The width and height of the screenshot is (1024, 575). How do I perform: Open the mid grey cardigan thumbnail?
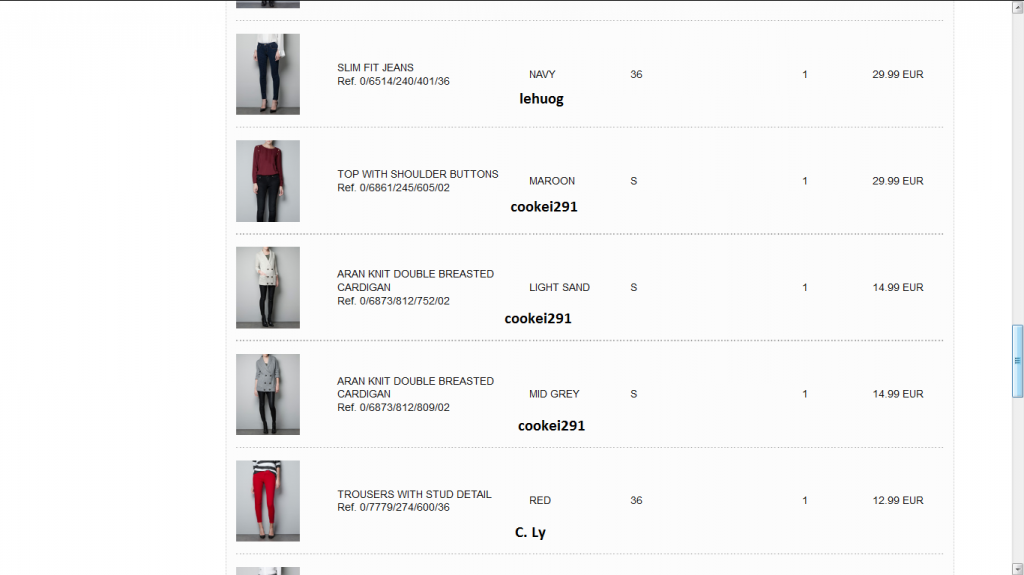pyautogui.click(x=268, y=394)
